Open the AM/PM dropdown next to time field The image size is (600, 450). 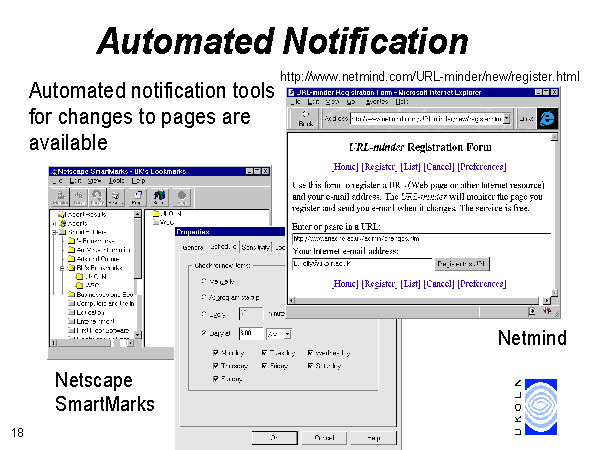(287, 334)
